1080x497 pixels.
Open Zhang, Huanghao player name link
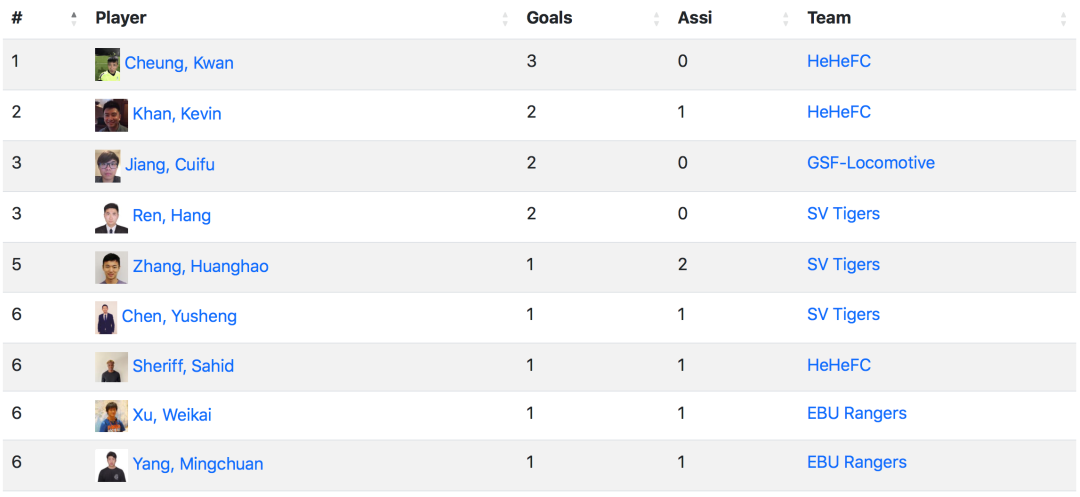(200, 266)
